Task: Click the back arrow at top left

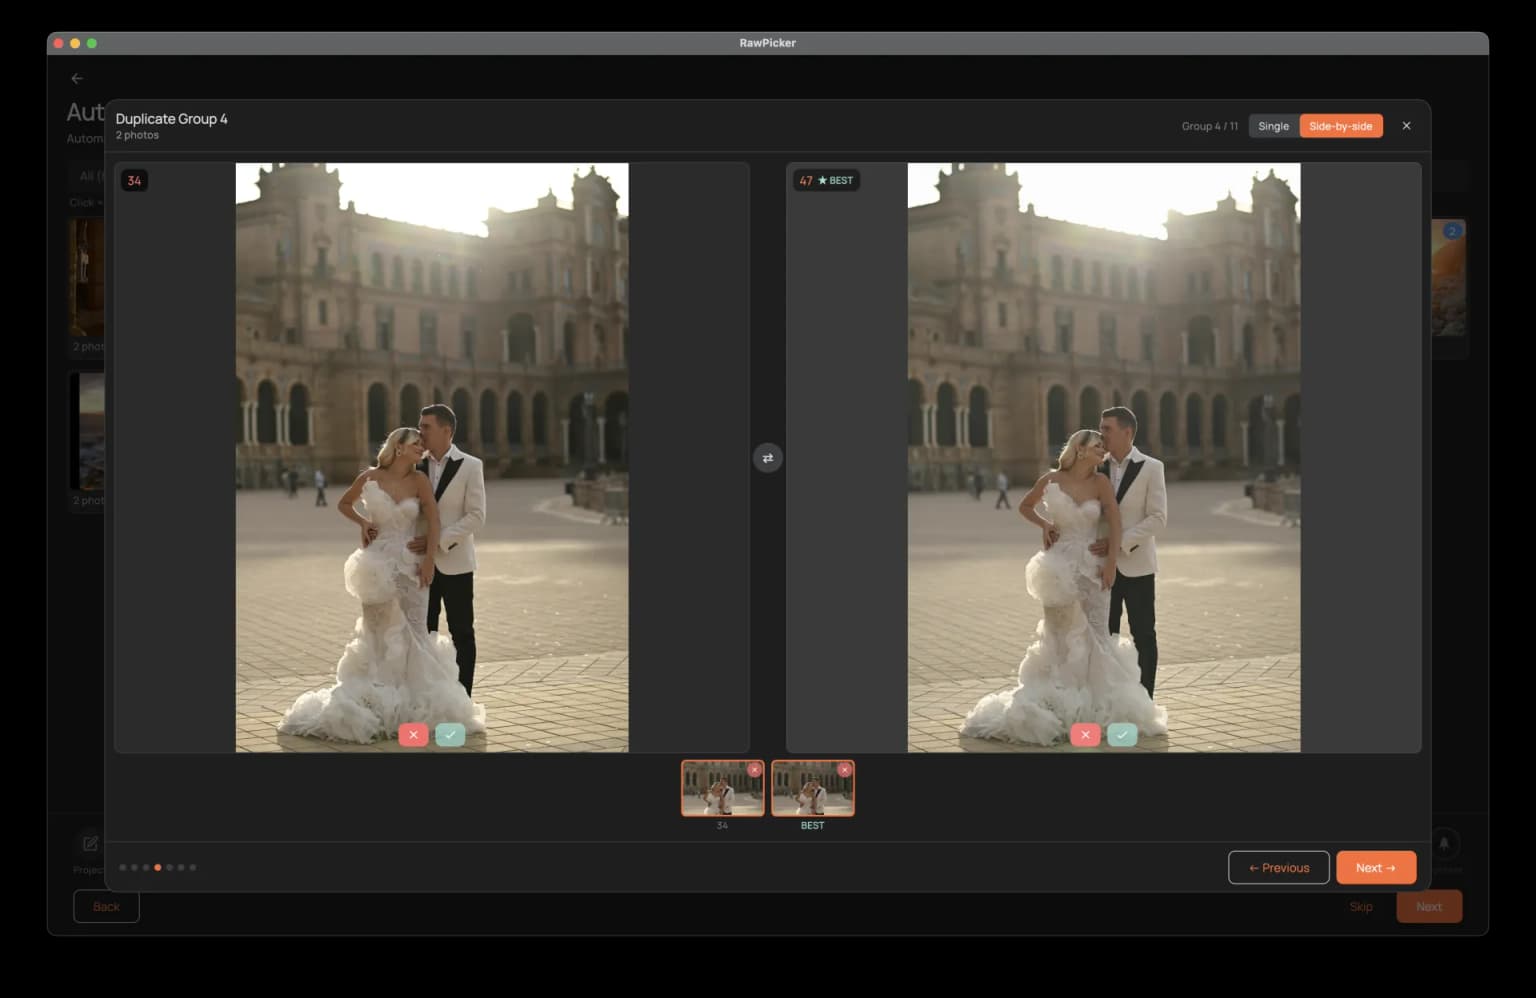Action: coord(77,78)
